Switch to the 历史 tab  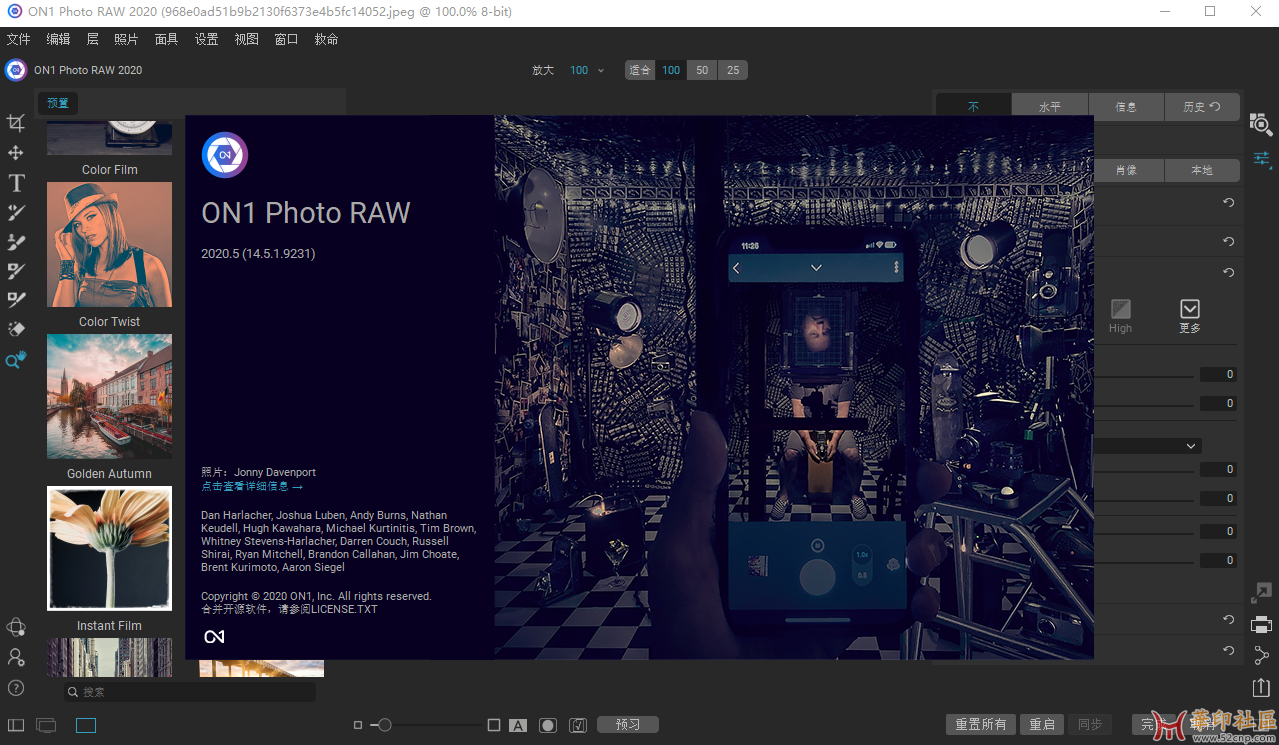pyautogui.click(x=1202, y=107)
